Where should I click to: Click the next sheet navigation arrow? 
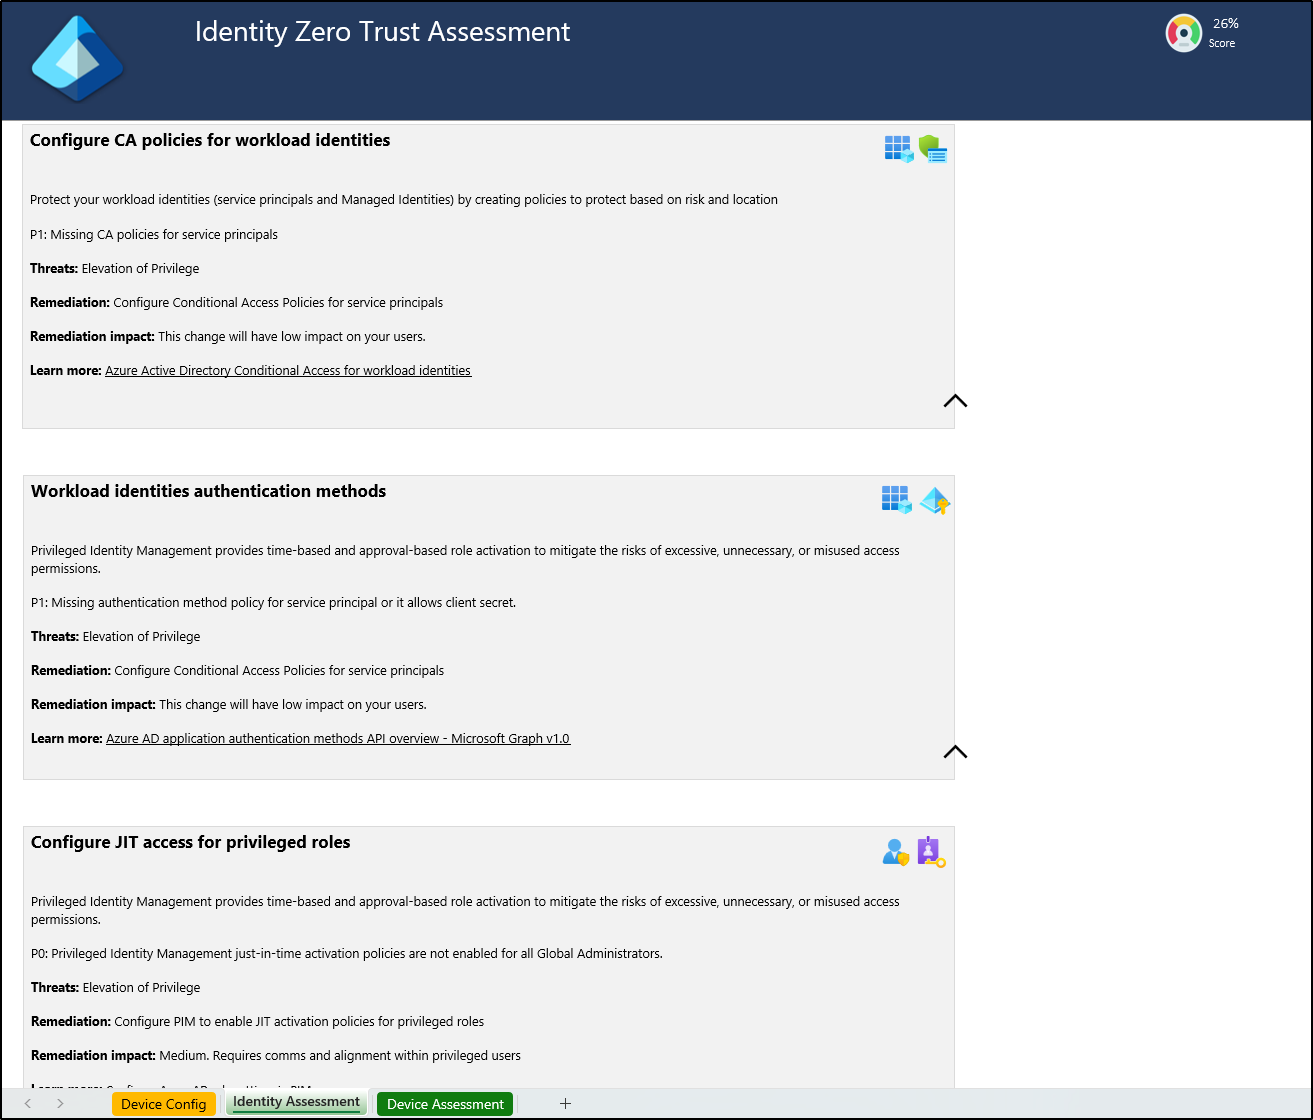tap(60, 1103)
